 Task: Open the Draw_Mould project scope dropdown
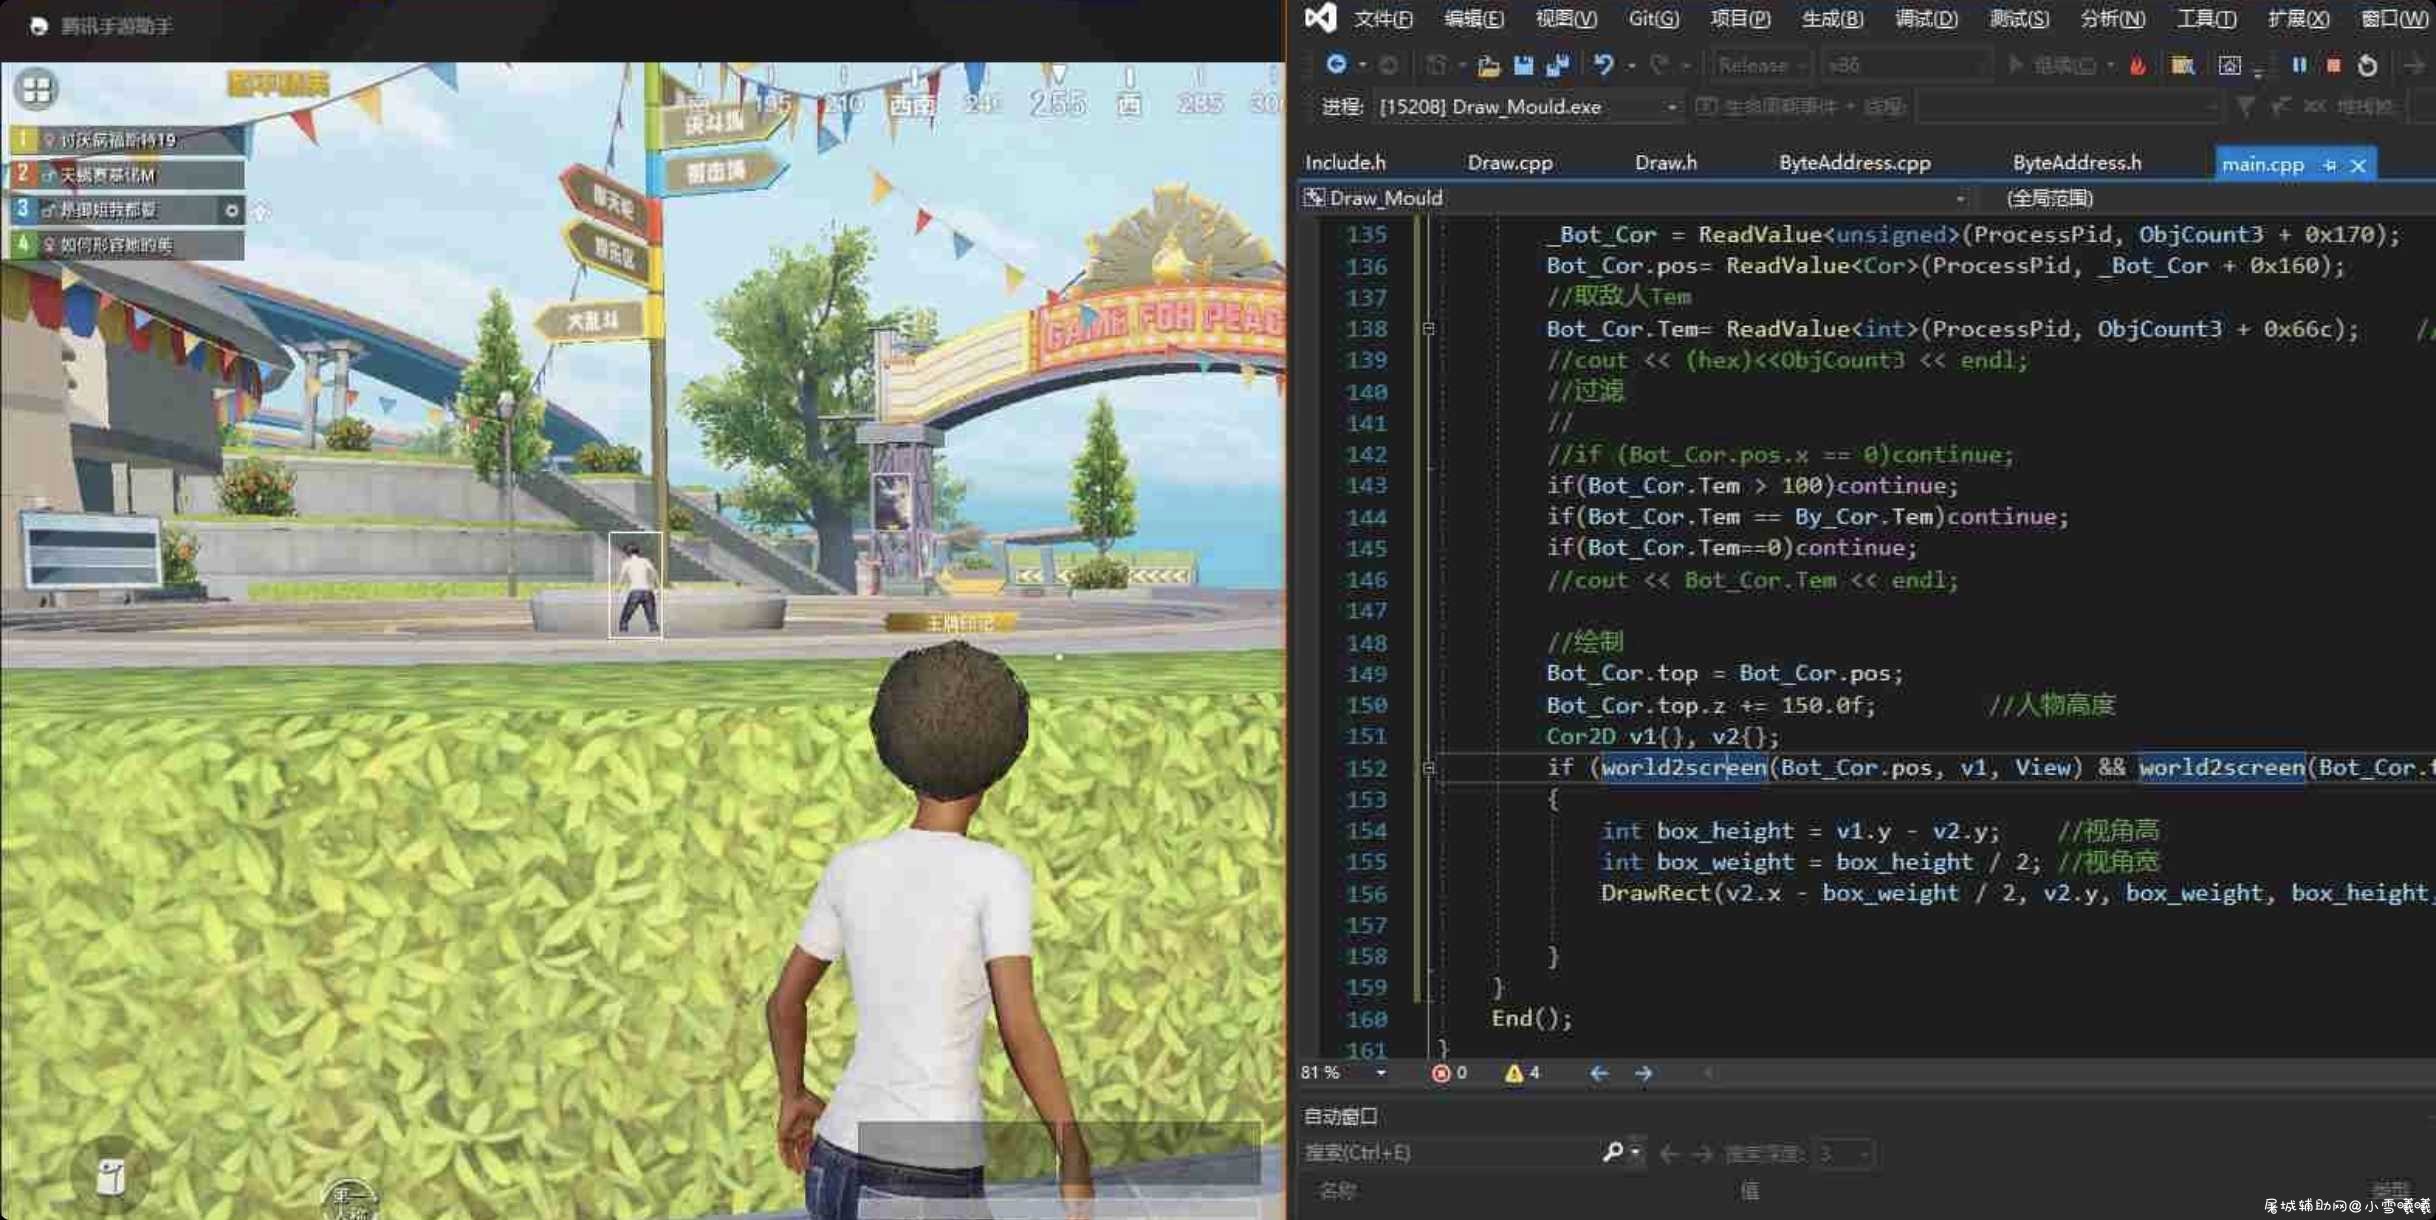[1634, 198]
